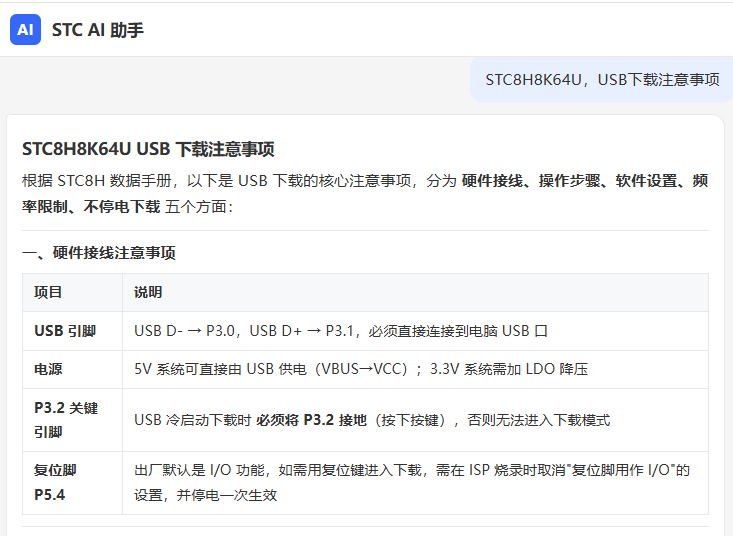
Task: Click the blue AI logo icon
Action: click(25, 29)
